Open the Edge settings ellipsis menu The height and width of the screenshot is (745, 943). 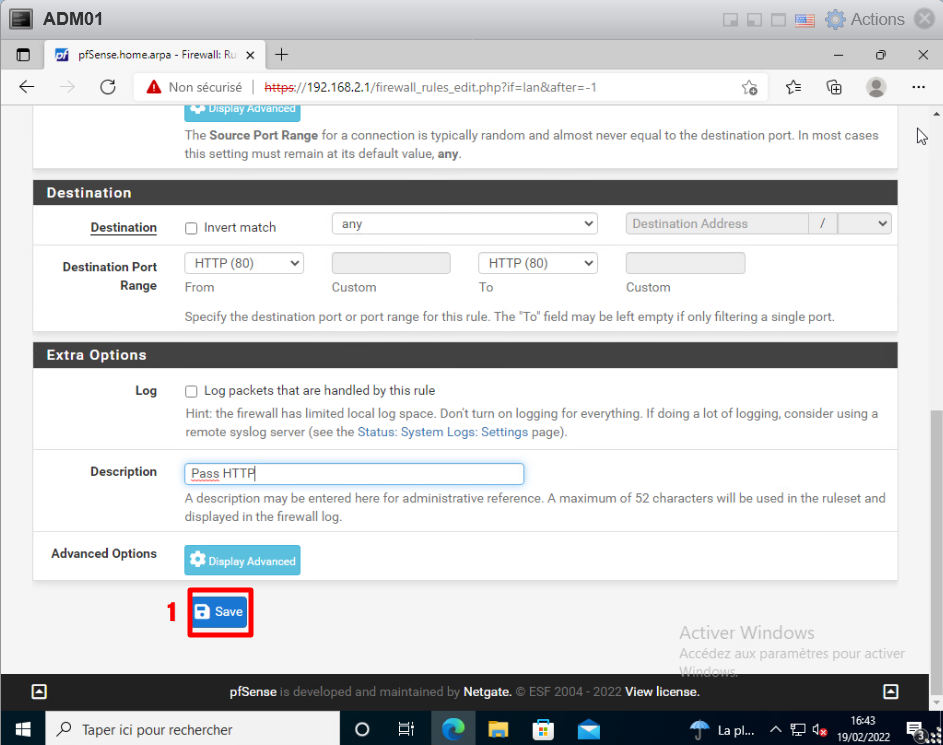pyautogui.click(x=918, y=87)
